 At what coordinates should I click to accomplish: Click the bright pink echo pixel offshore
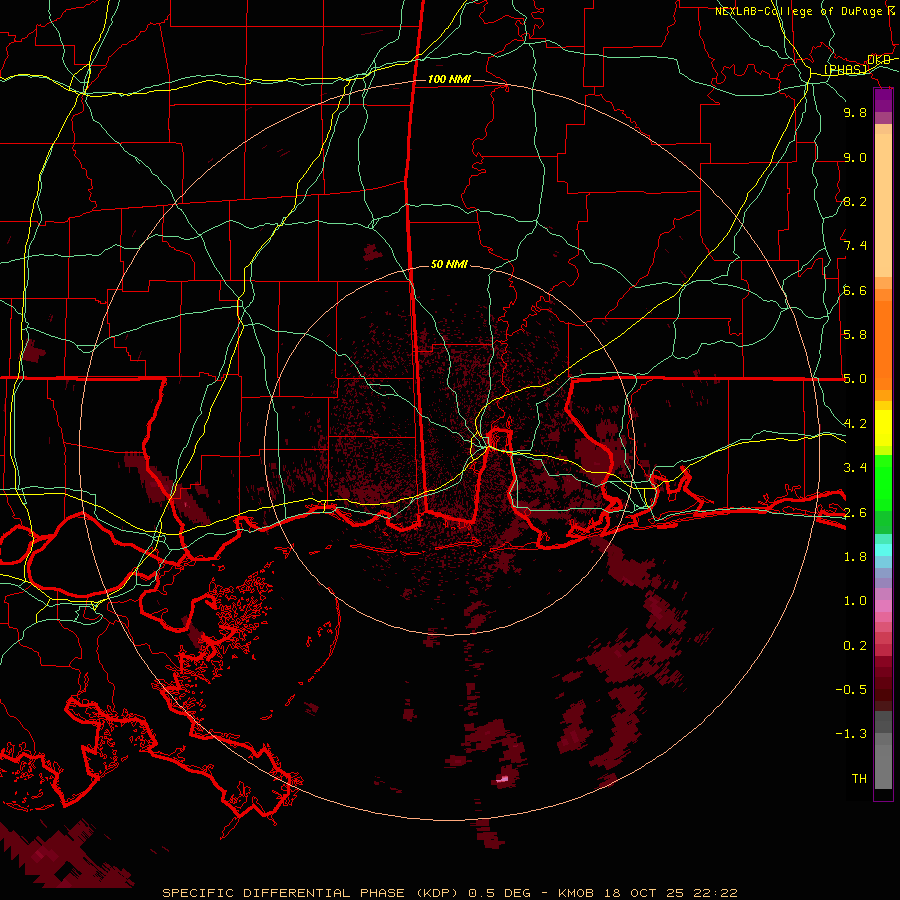pyautogui.click(x=502, y=779)
